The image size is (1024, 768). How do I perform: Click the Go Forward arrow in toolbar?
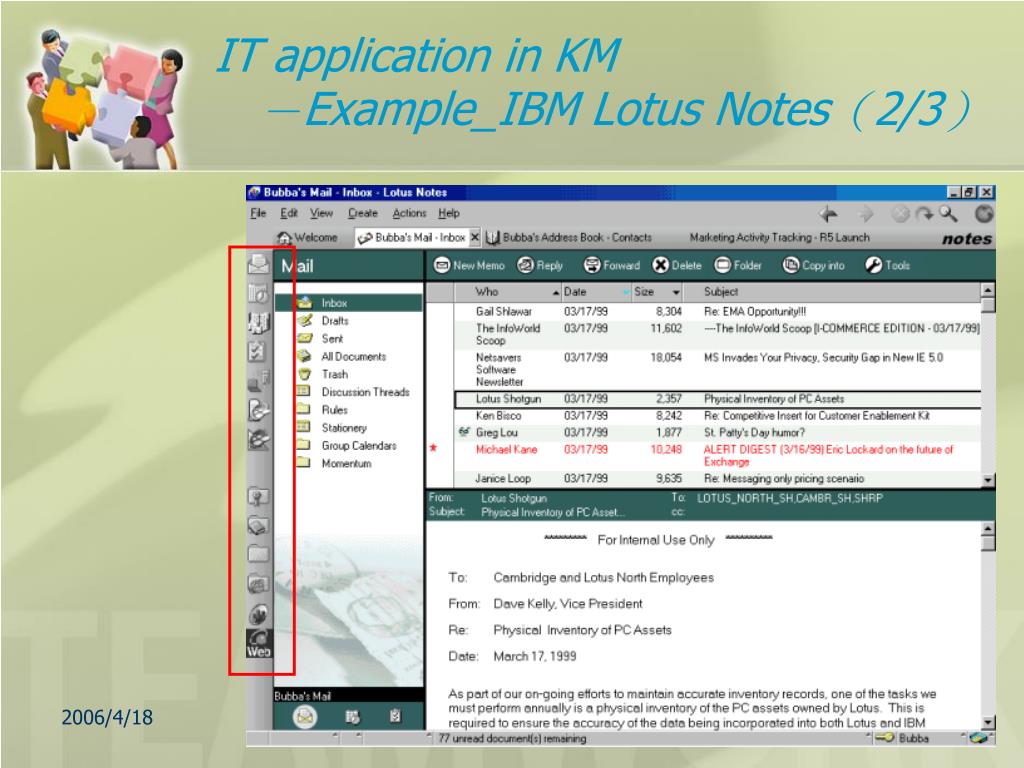[866, 214]
